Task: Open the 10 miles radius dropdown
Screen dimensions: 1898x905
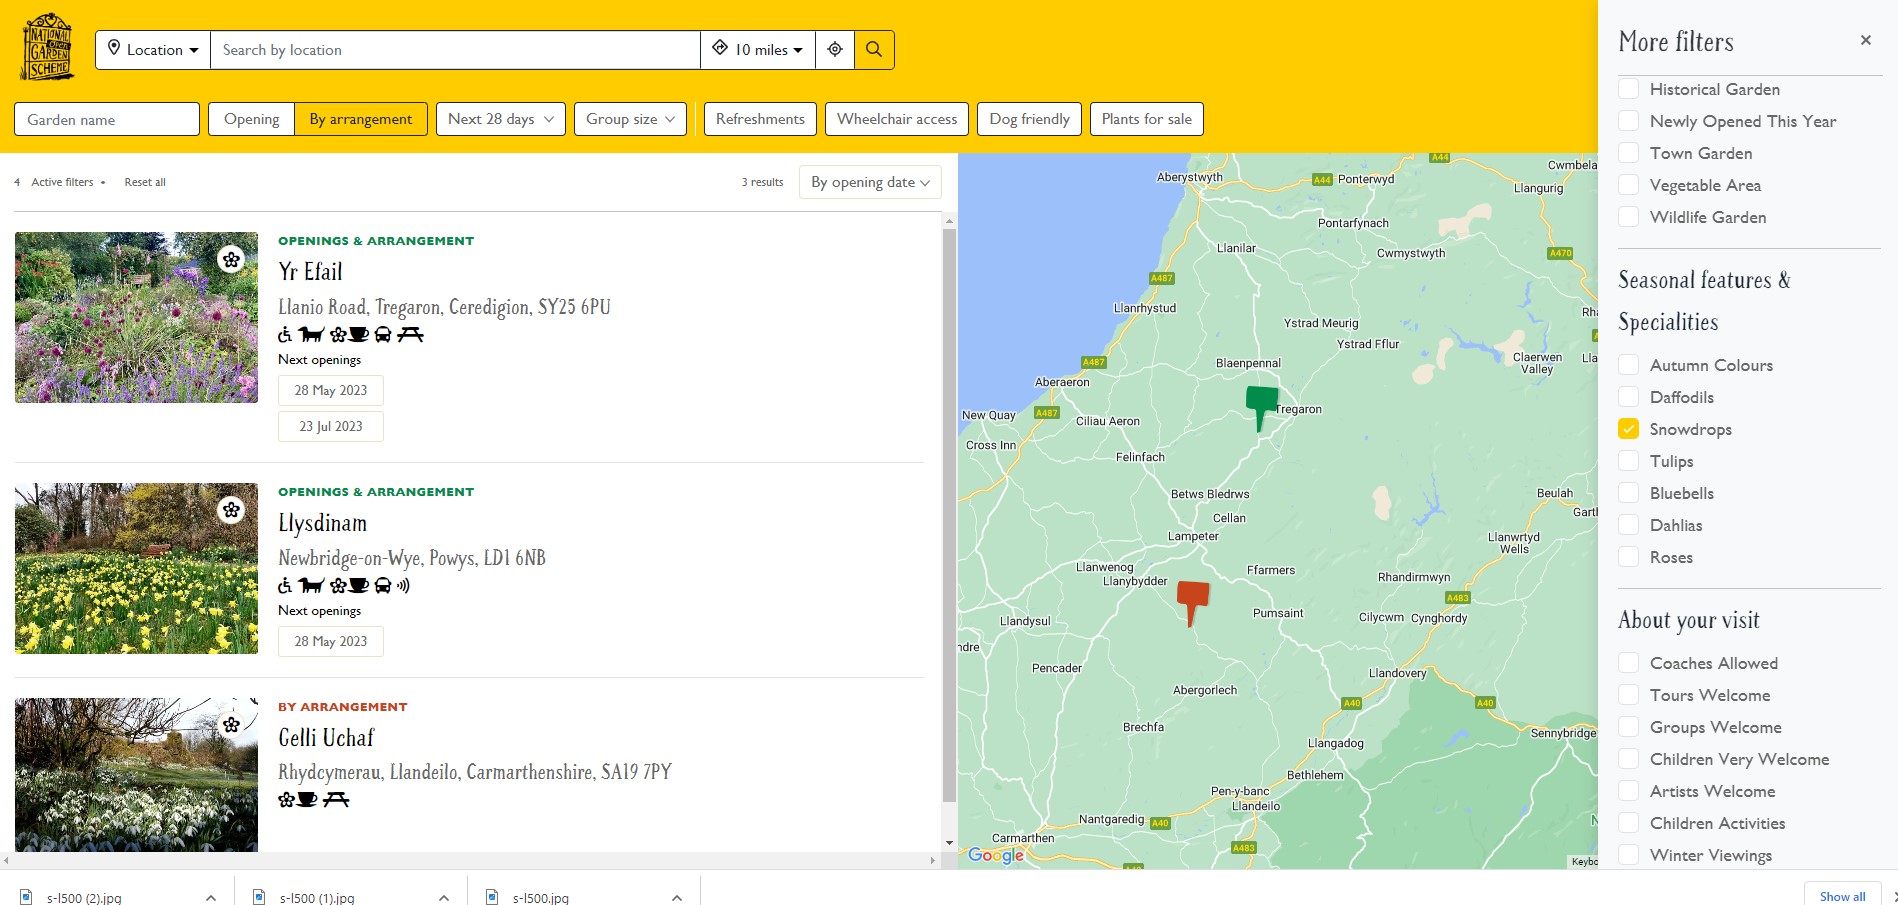Action: 757,50
